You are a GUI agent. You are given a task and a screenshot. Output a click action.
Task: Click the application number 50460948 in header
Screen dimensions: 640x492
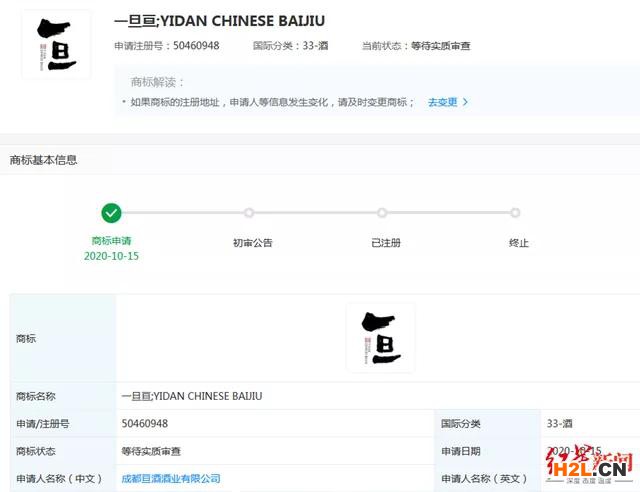point(196,45)
